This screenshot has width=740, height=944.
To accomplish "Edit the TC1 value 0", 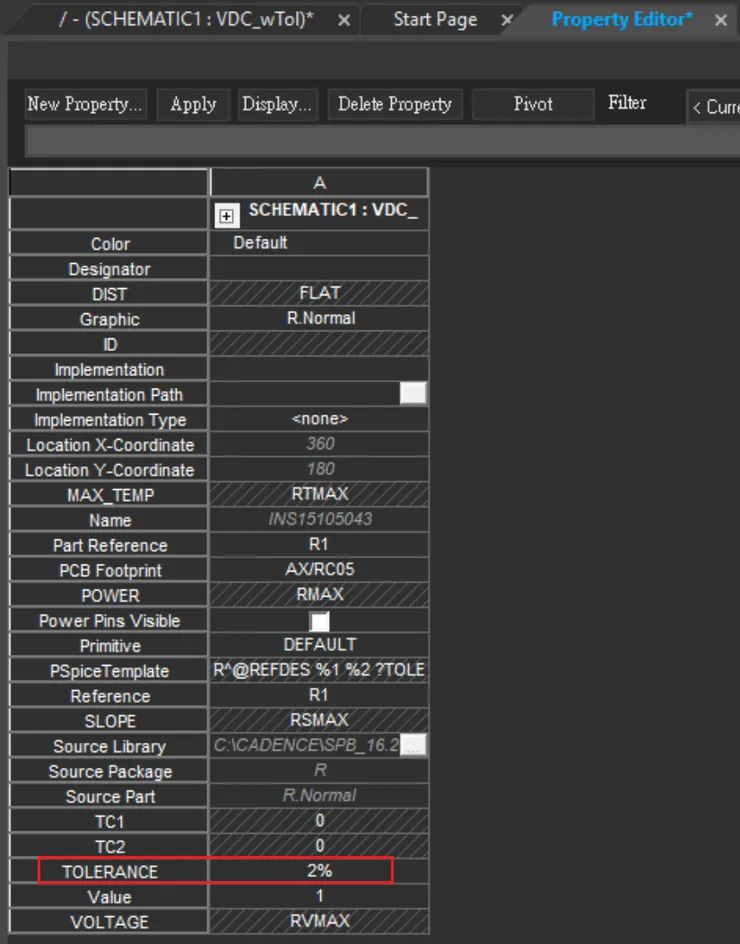I will (319, 821).
